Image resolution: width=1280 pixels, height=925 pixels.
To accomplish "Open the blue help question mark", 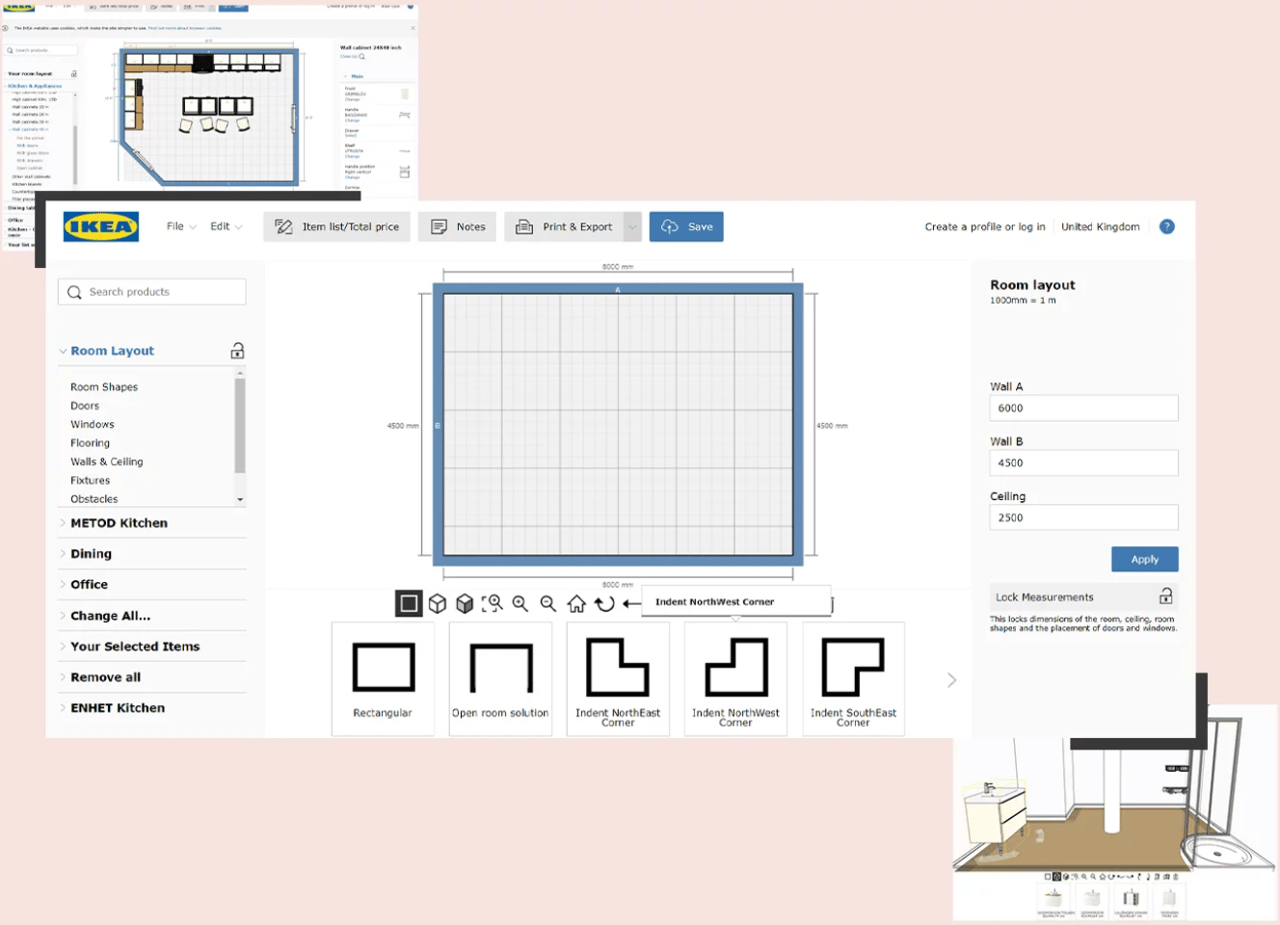I will [1166, 227].
